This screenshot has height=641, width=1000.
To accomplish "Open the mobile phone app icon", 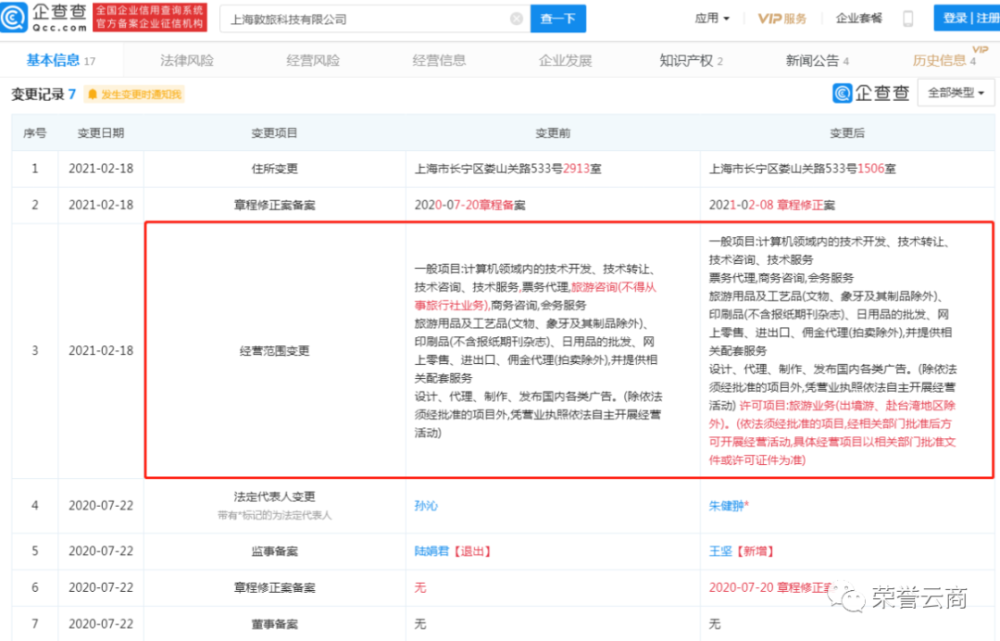I will [x=908, y=18].
